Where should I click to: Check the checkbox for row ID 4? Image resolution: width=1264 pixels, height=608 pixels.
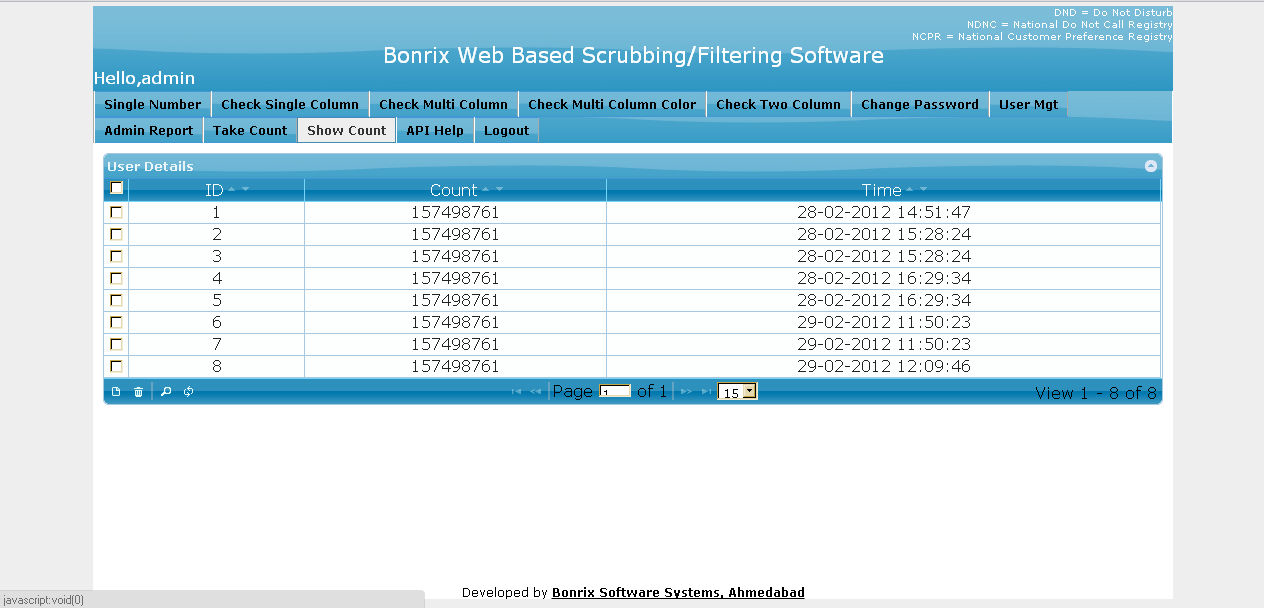click(x=117, y=278)
